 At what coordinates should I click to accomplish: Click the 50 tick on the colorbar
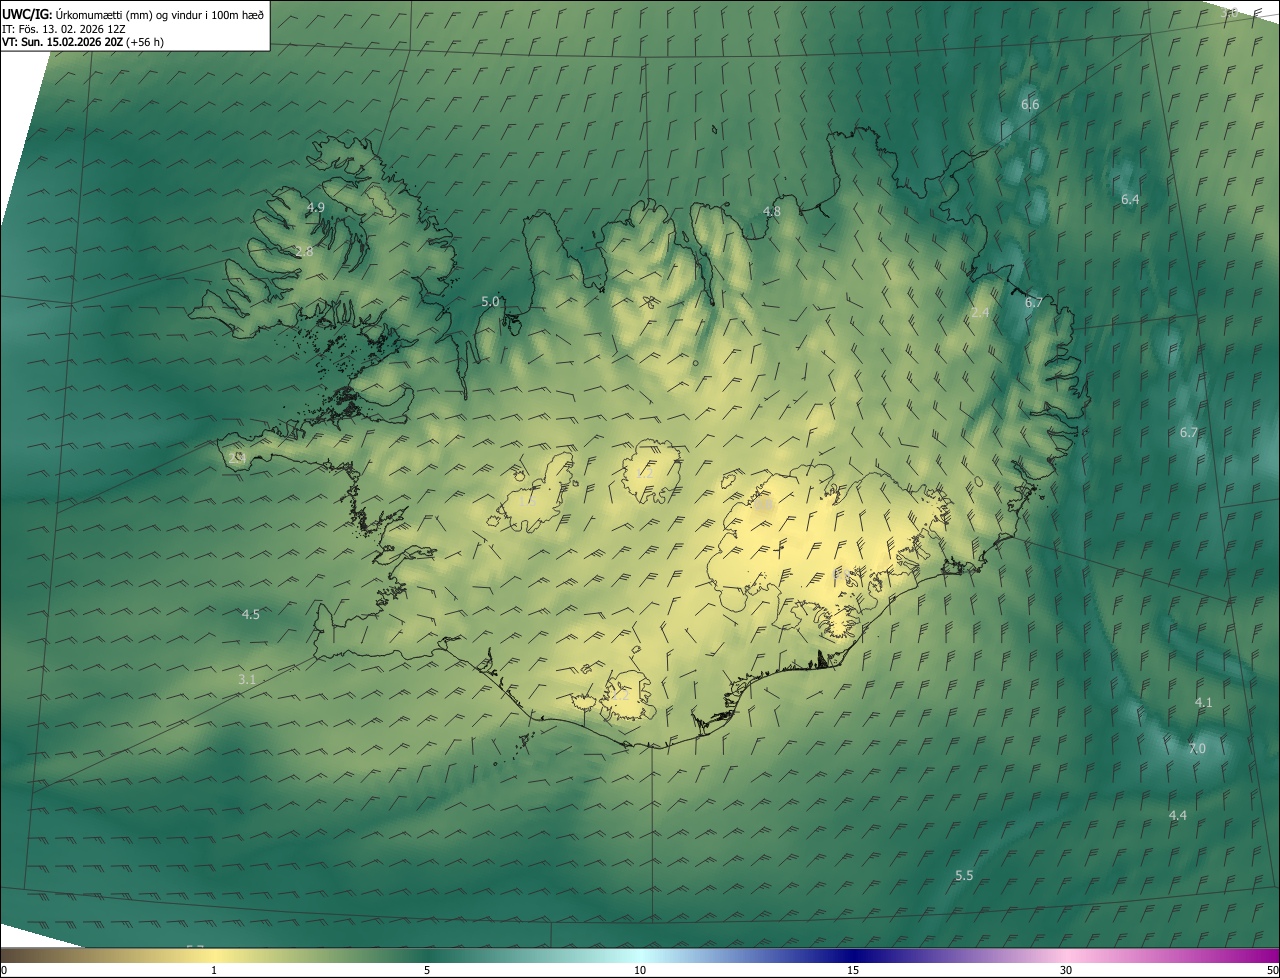click(x=1273, y=970)
